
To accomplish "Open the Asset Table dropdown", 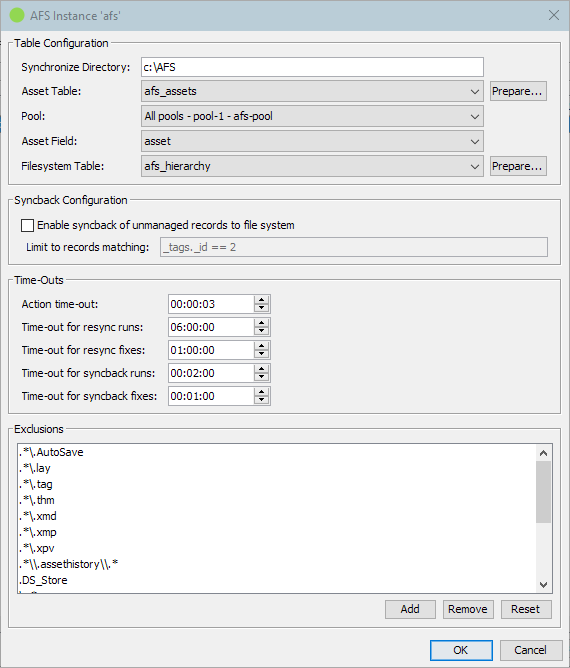I will 312,91.
